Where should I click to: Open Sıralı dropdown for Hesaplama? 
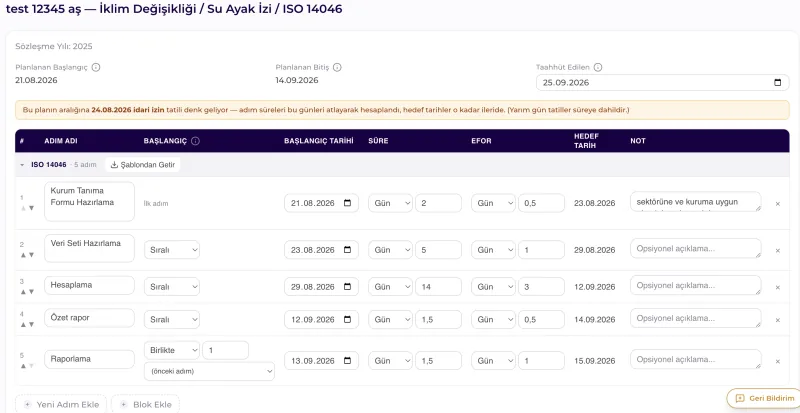pos(172,287)
